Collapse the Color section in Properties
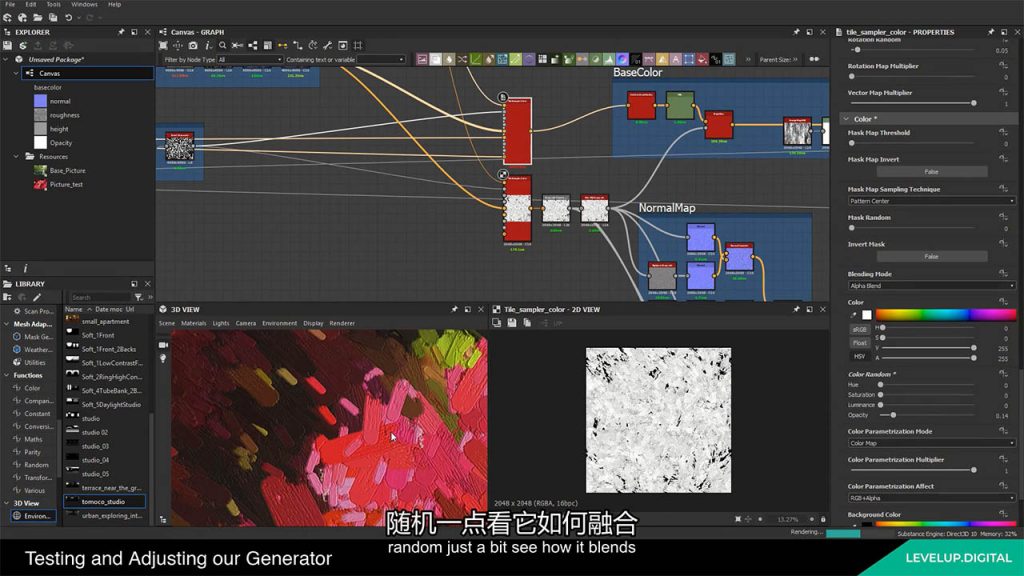 [848, 119]
